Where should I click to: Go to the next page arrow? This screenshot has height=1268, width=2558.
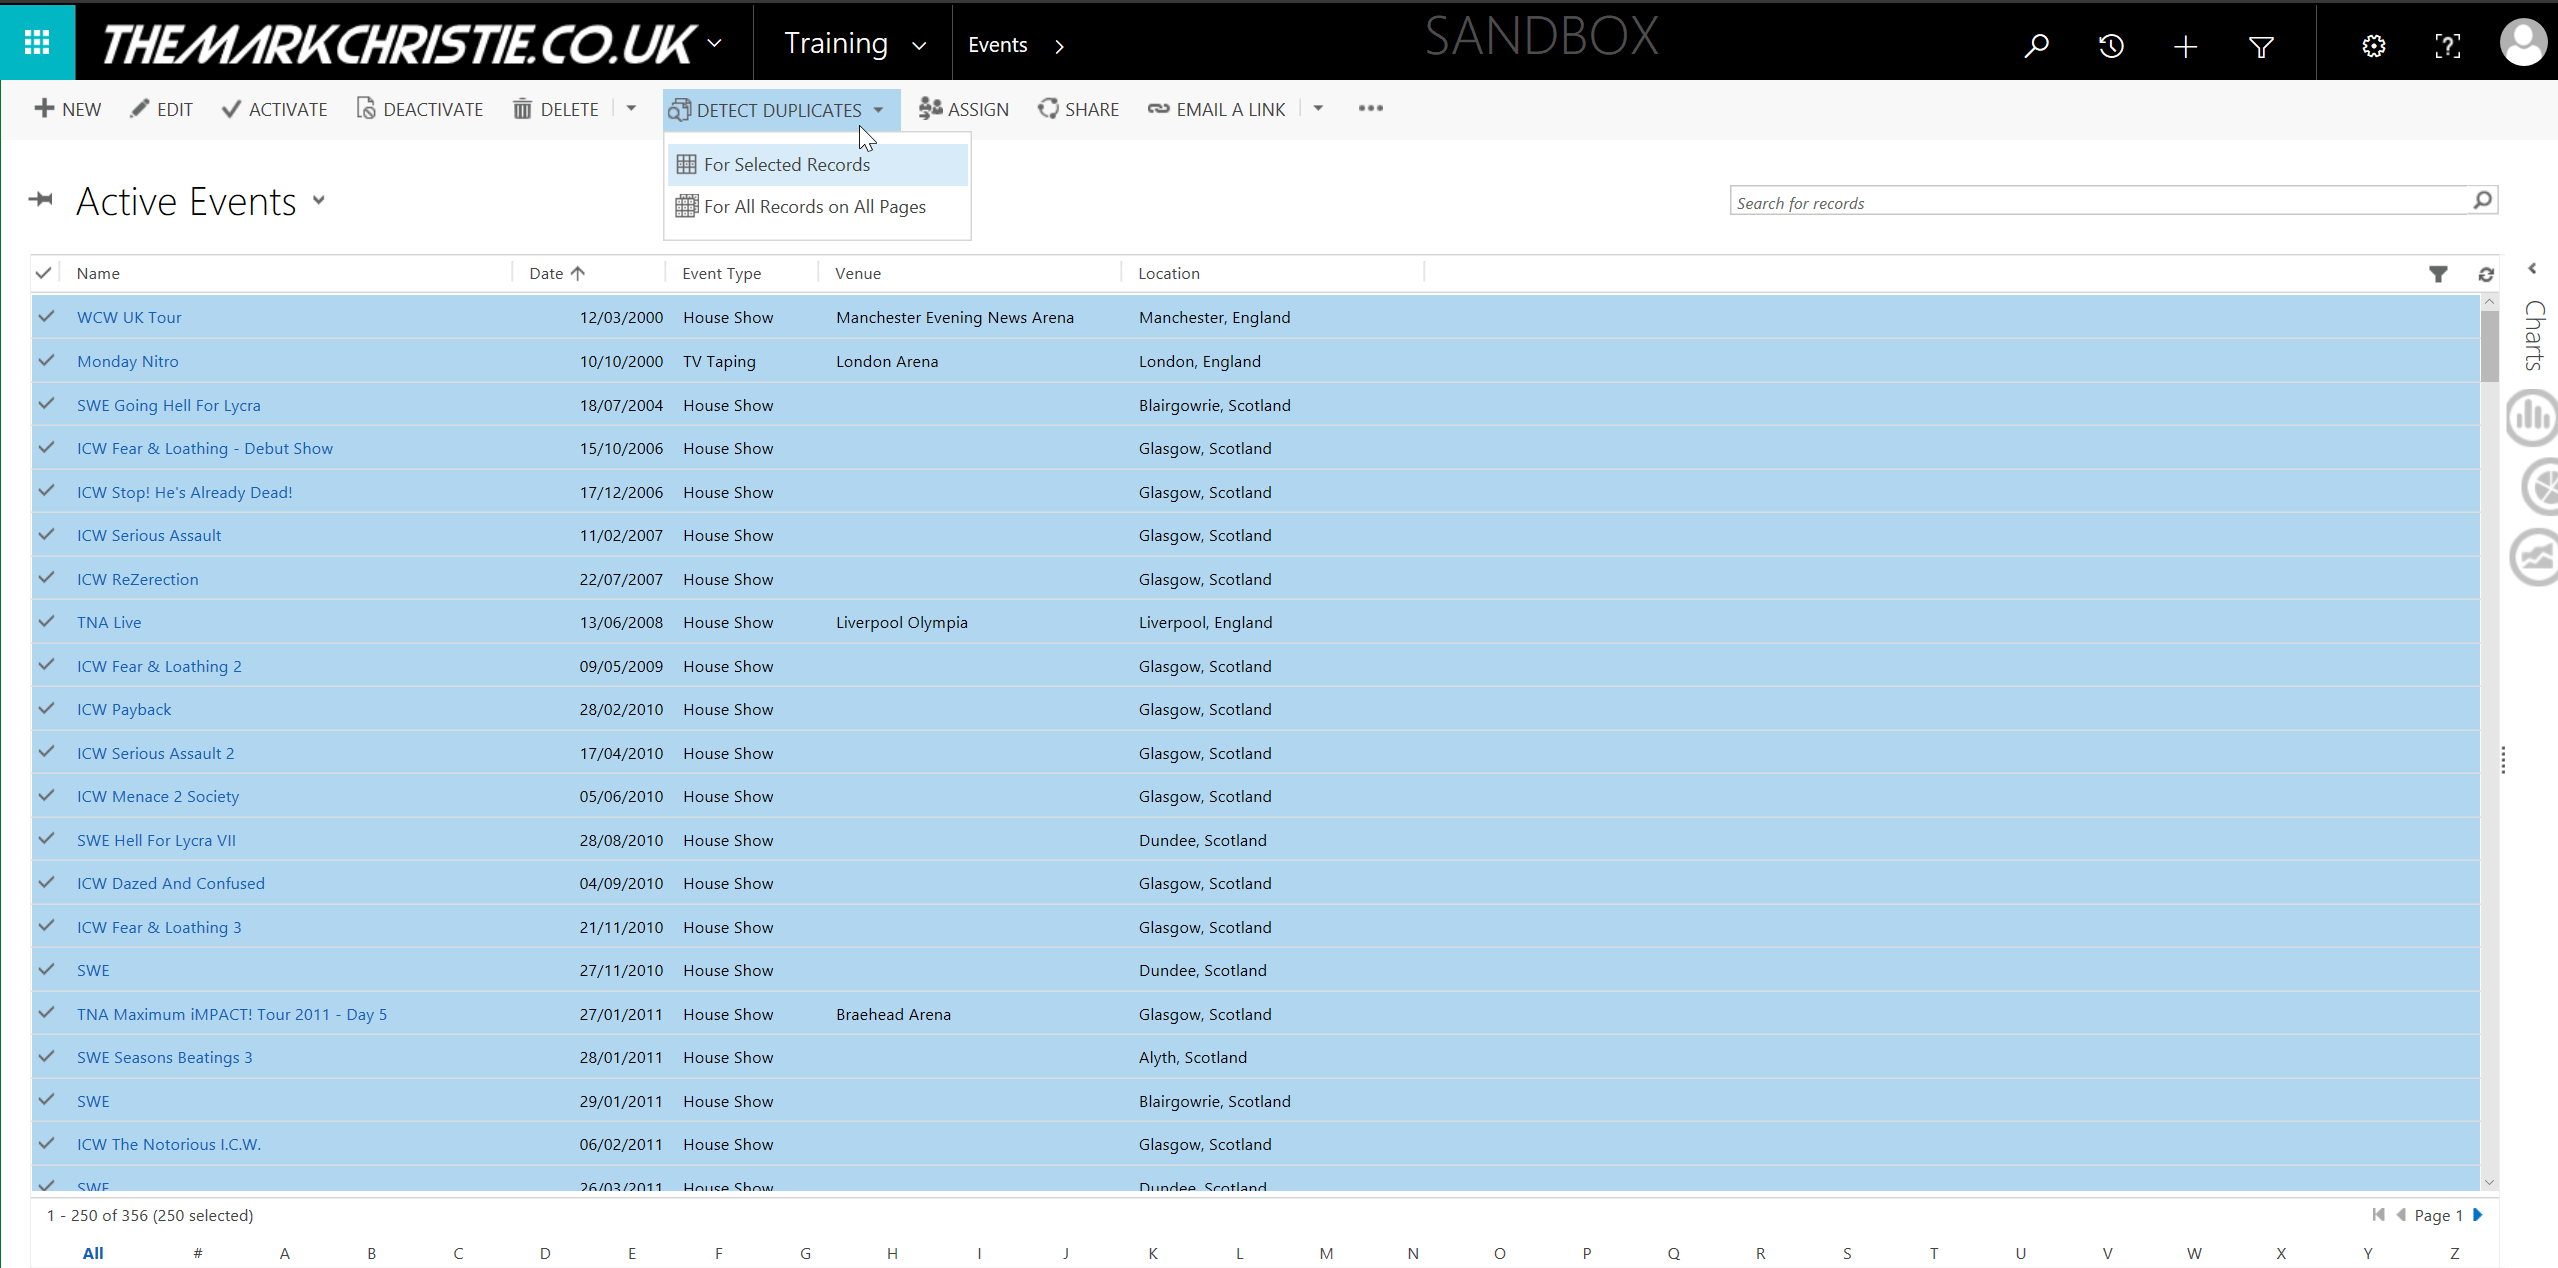tap(2479, 1215)
